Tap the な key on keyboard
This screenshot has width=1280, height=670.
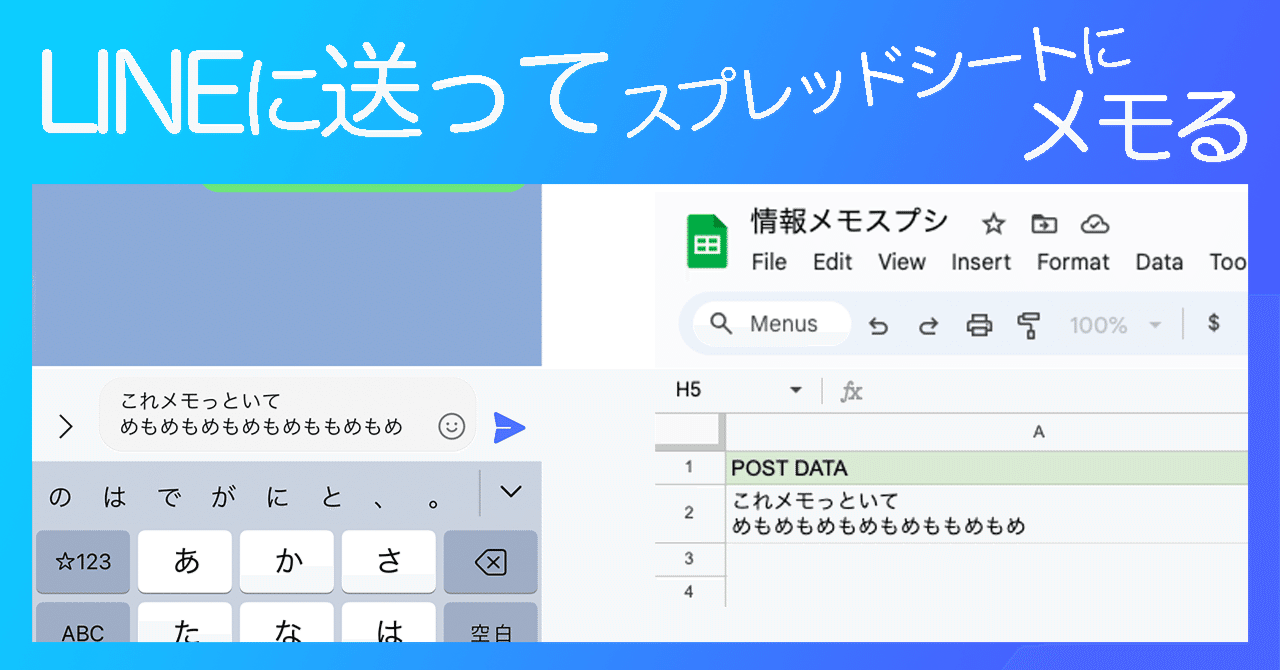(288, 624)
